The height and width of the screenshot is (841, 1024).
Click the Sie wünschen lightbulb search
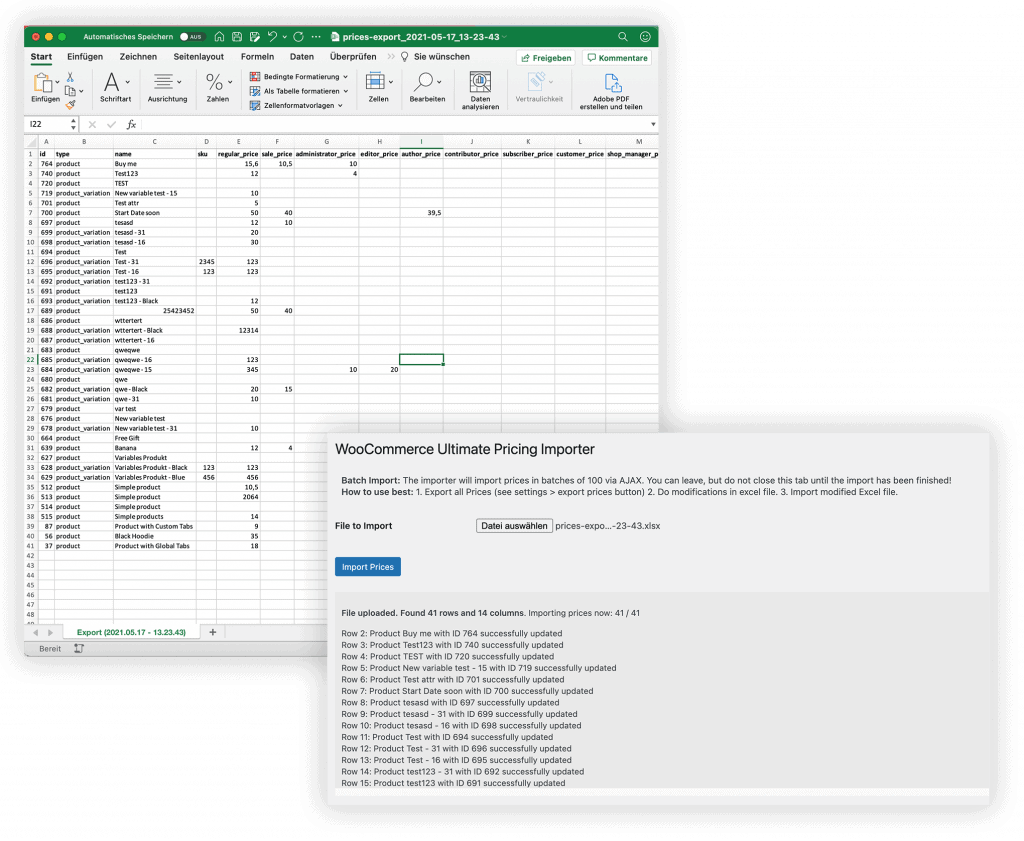coord(435,57)
